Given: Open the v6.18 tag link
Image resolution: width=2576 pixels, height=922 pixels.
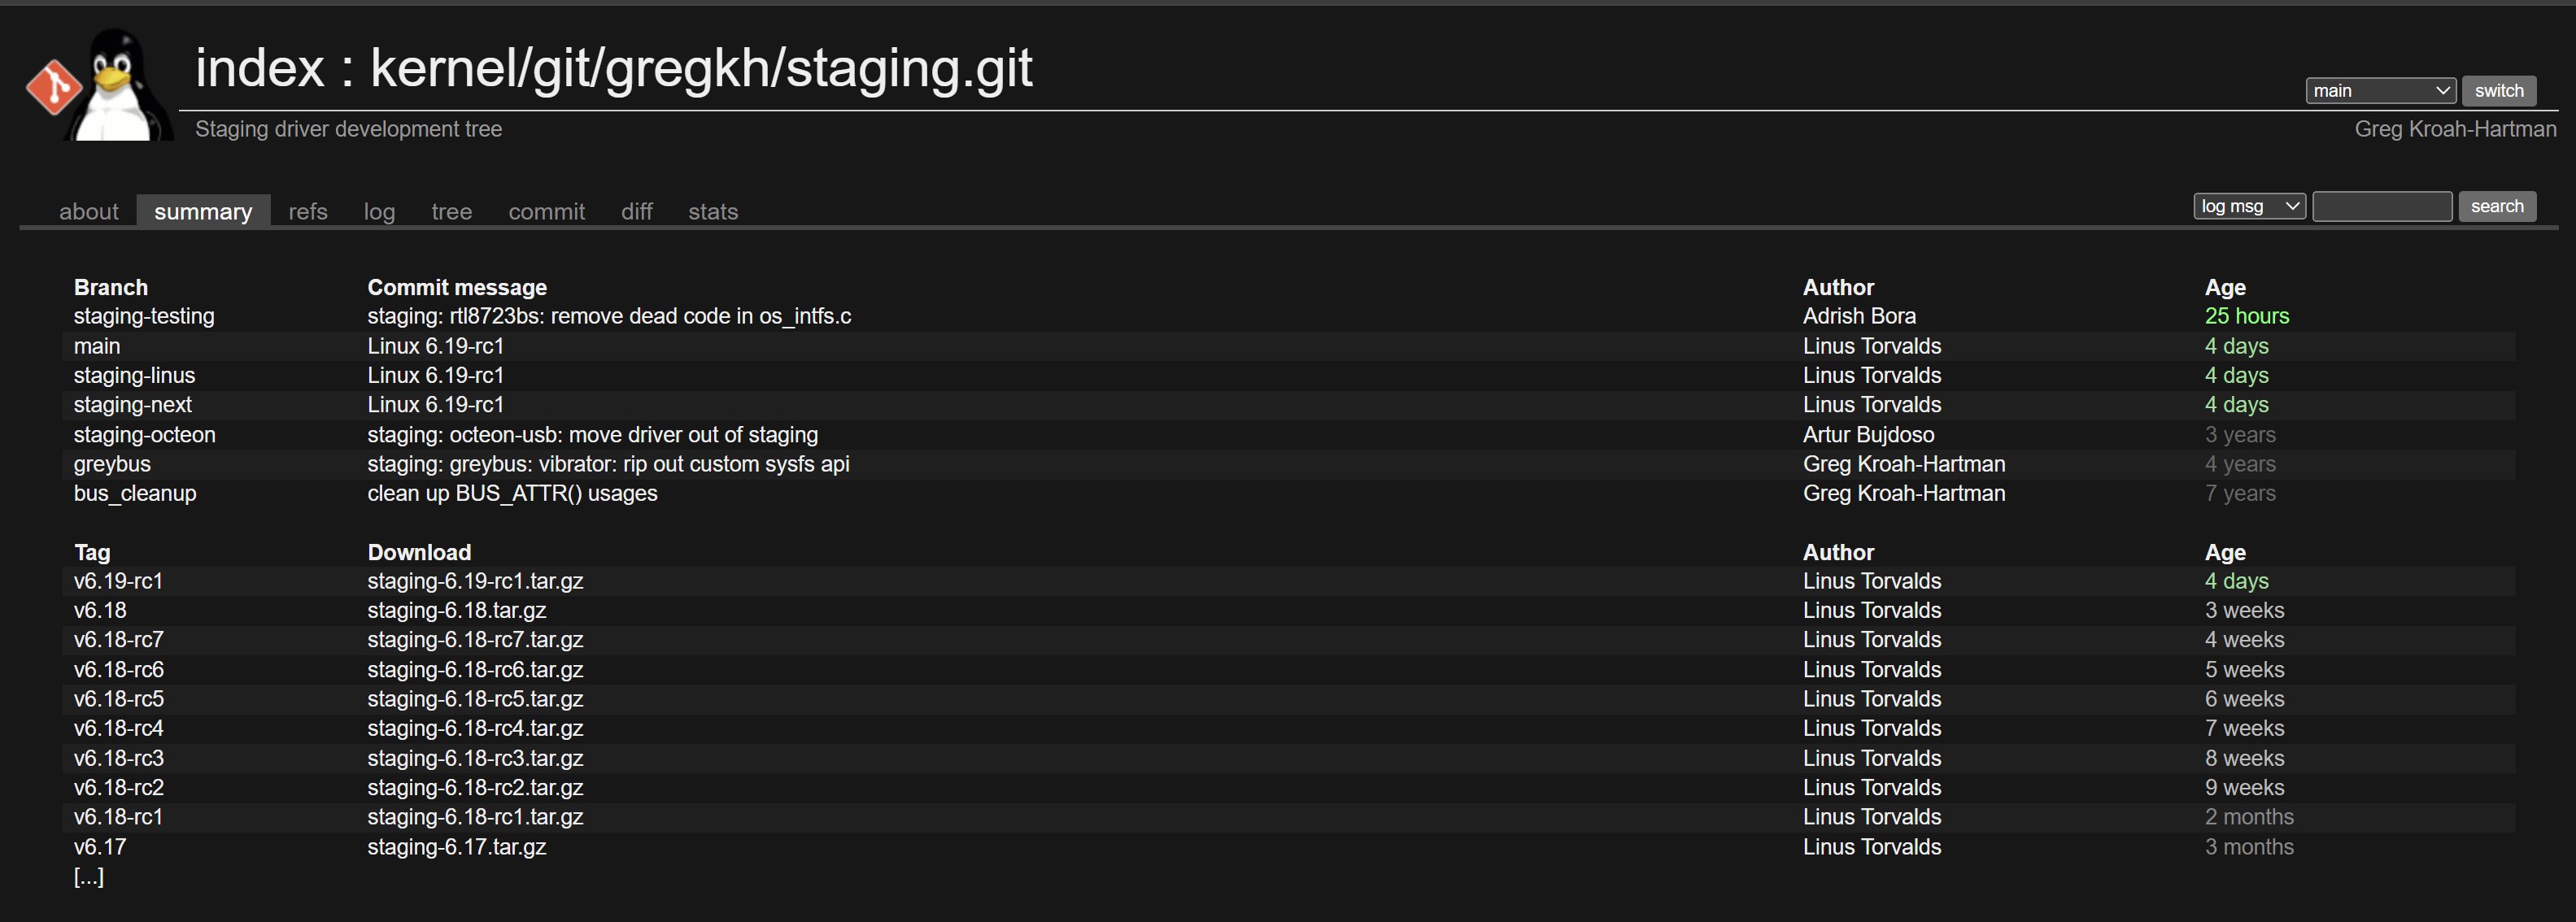Looking at the screenshot, I should (x=100, y=611).
